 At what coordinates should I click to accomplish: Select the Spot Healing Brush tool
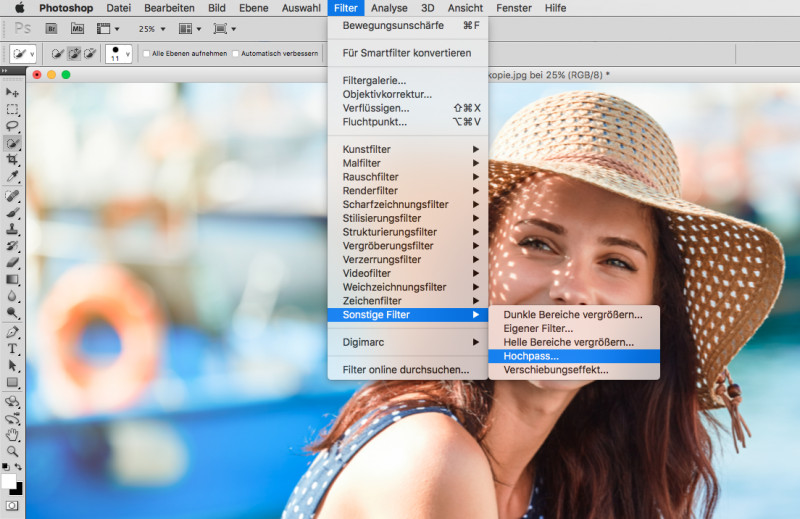point(12,195)
